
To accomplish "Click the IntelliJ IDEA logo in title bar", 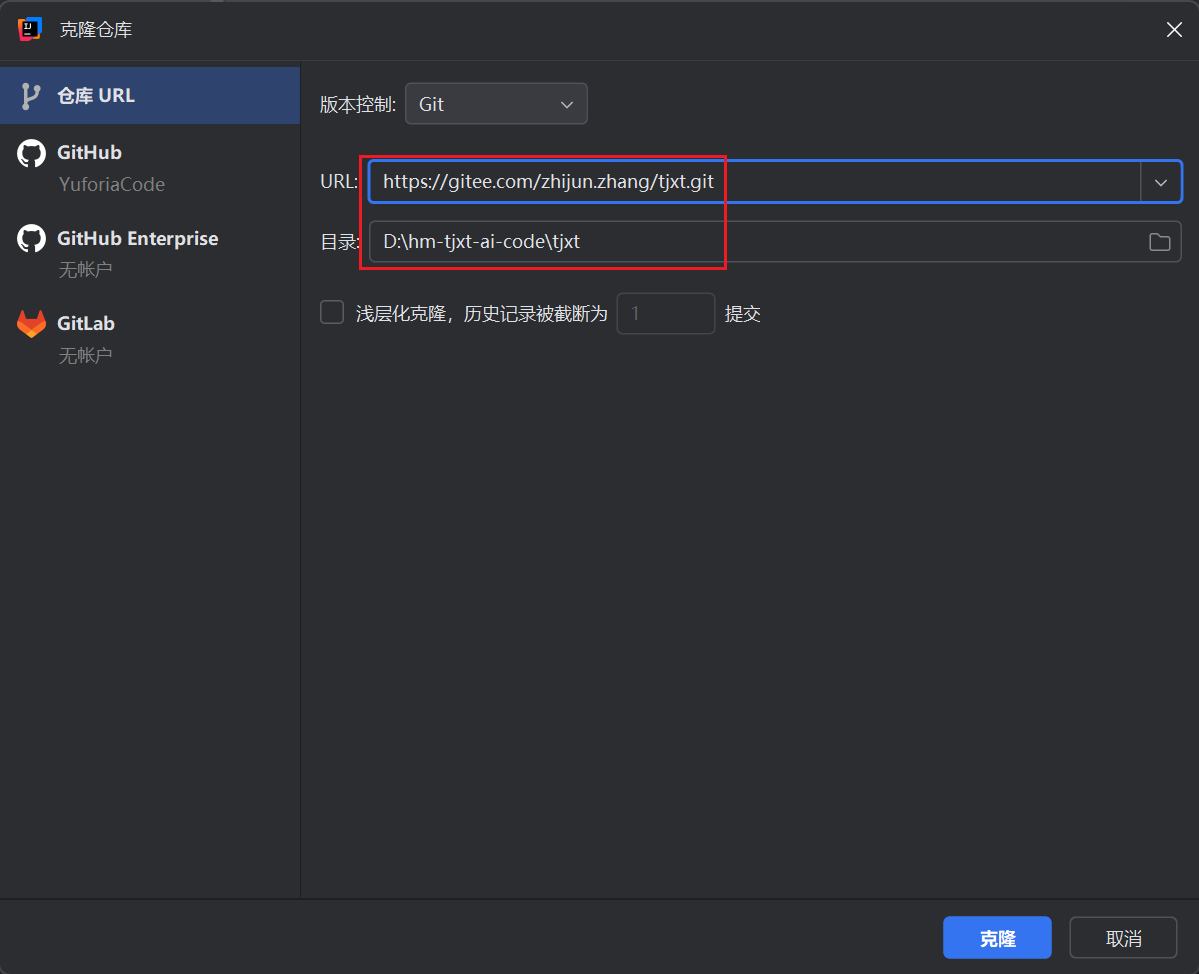I will point(30,29).
